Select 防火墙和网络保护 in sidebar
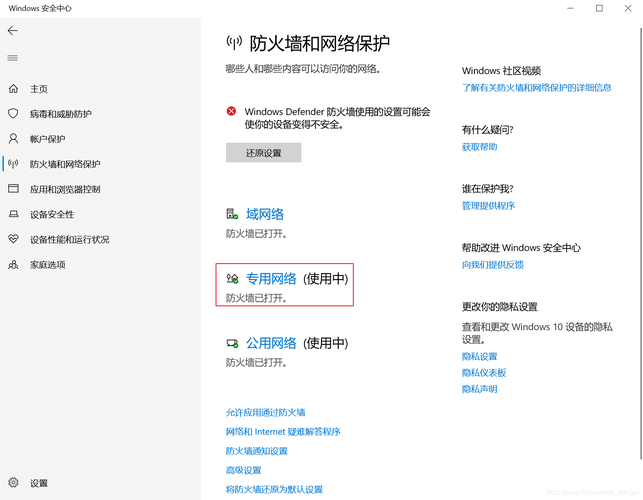This screenshot has height=500, width=643. (65, 164)
